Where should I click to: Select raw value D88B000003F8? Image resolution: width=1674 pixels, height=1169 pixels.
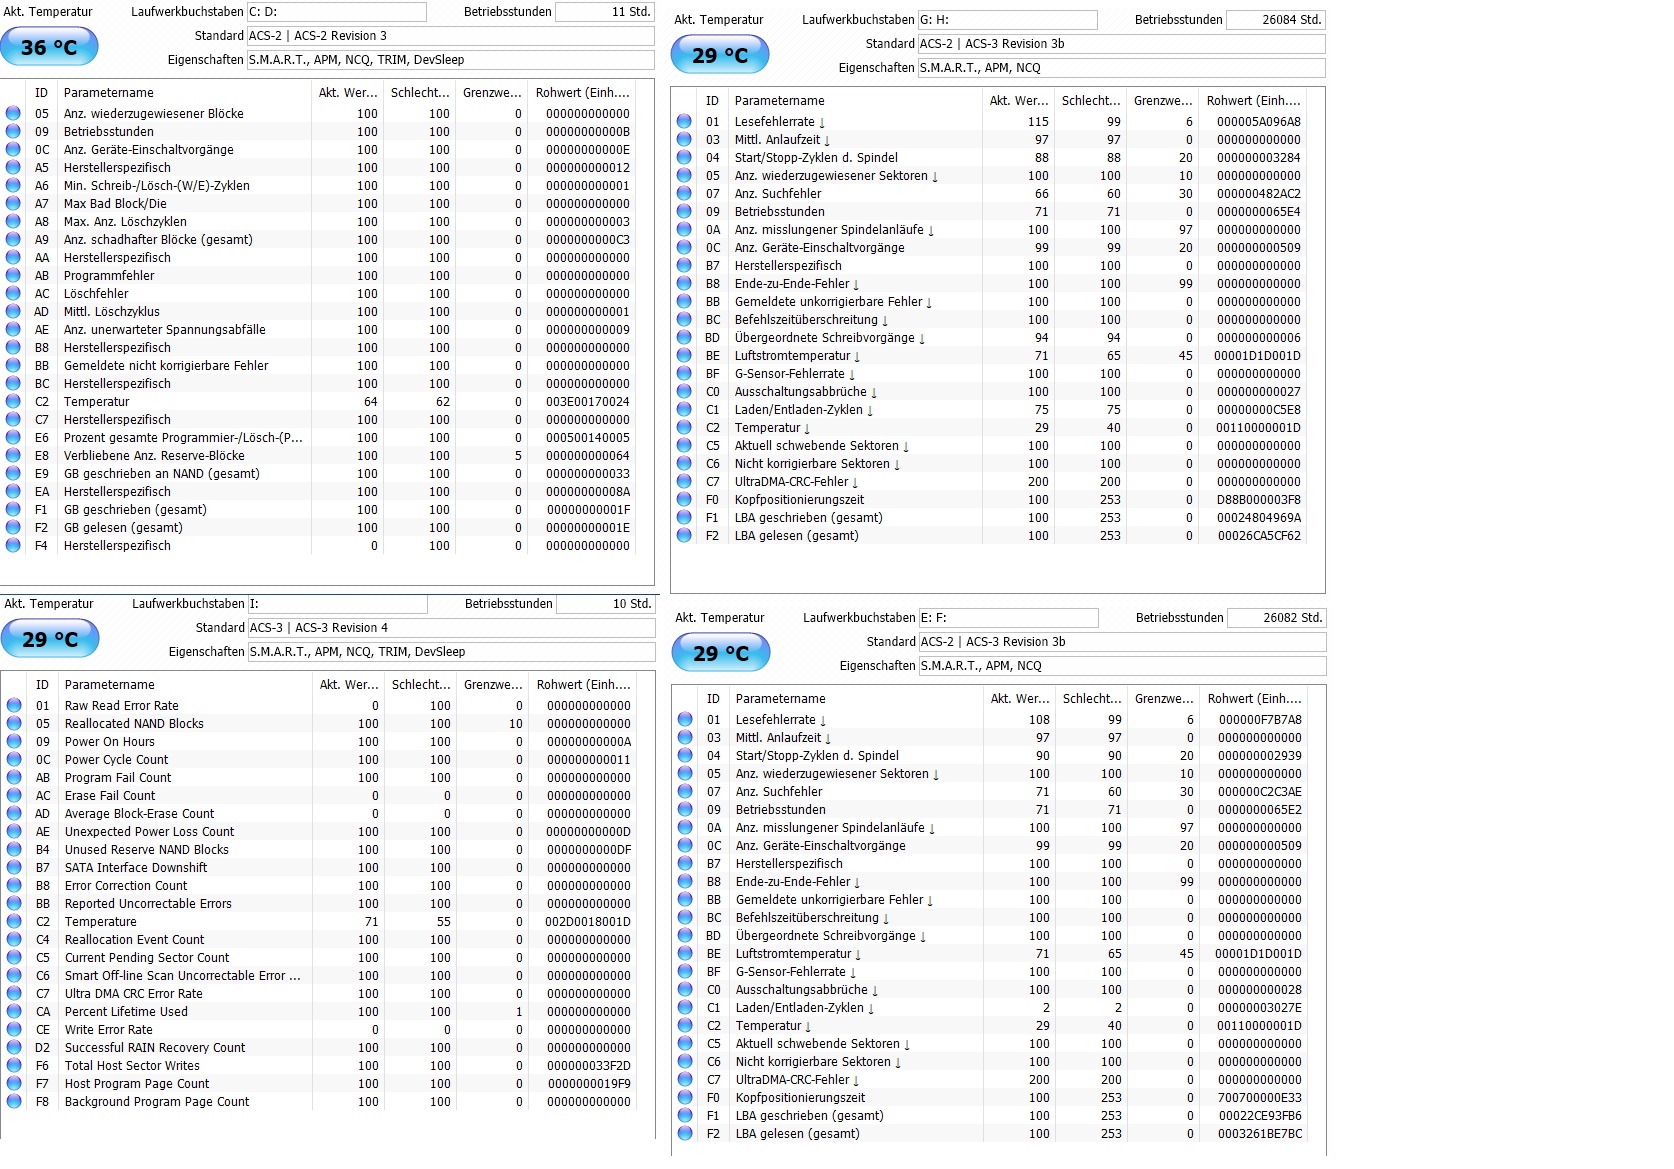coord(1259,500)
